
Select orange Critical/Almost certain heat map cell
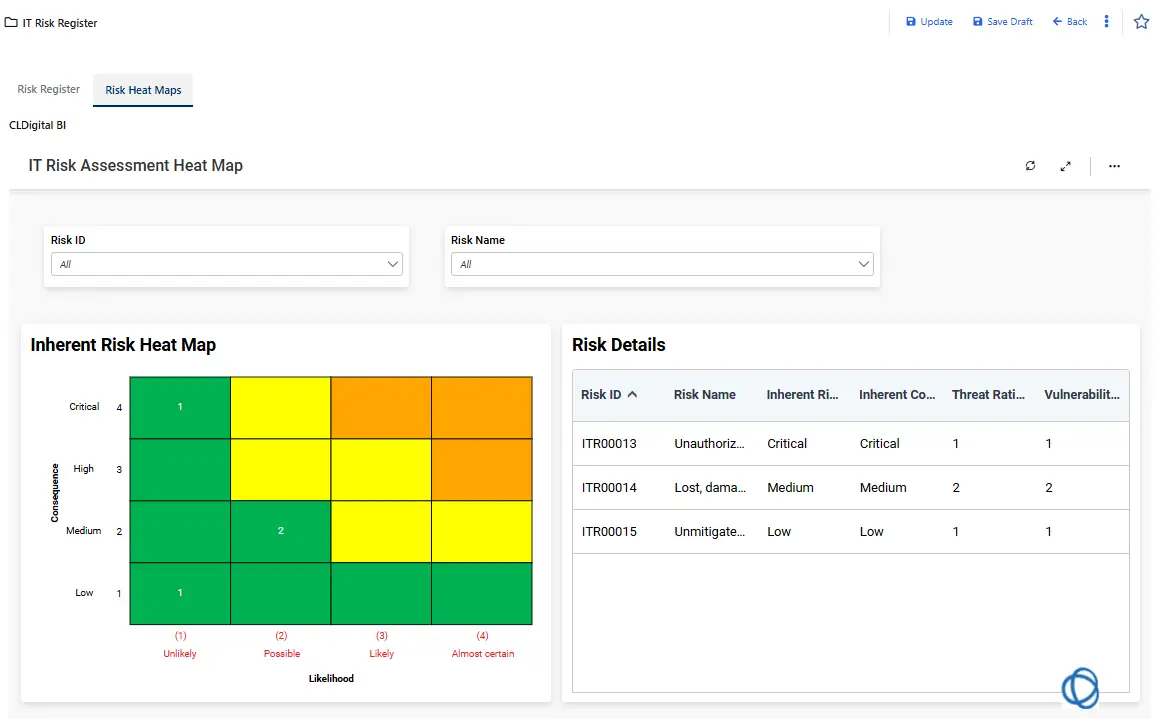point(482,407)
